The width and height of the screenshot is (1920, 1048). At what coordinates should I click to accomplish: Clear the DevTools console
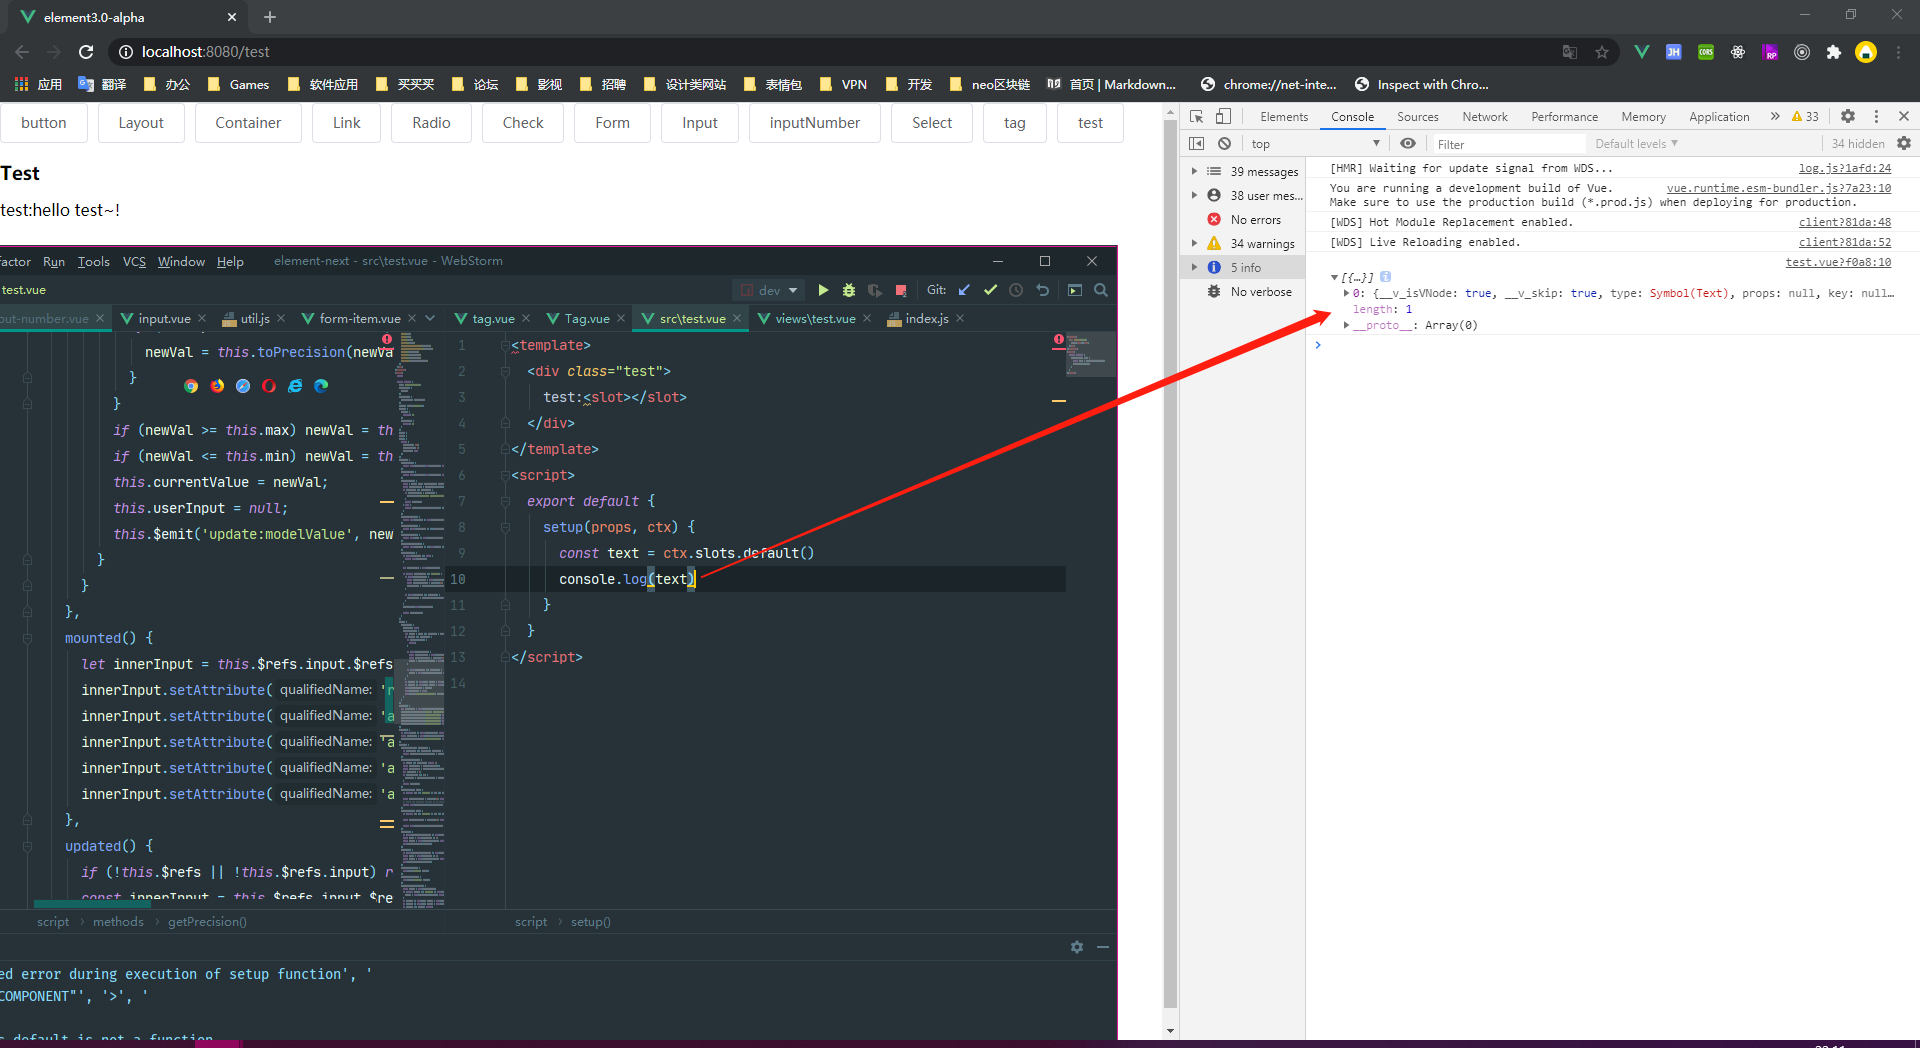click(1225, 143)
